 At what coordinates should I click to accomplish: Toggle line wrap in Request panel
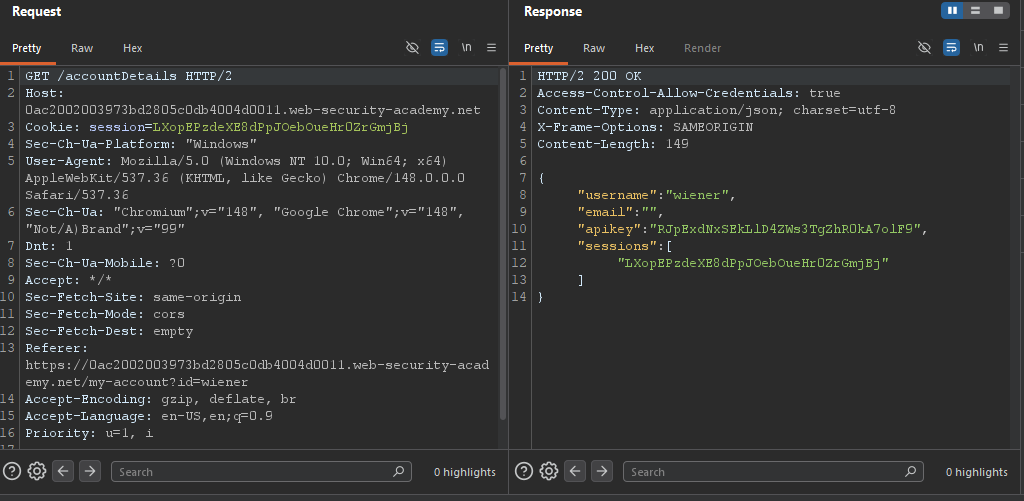tap(440, 48)
